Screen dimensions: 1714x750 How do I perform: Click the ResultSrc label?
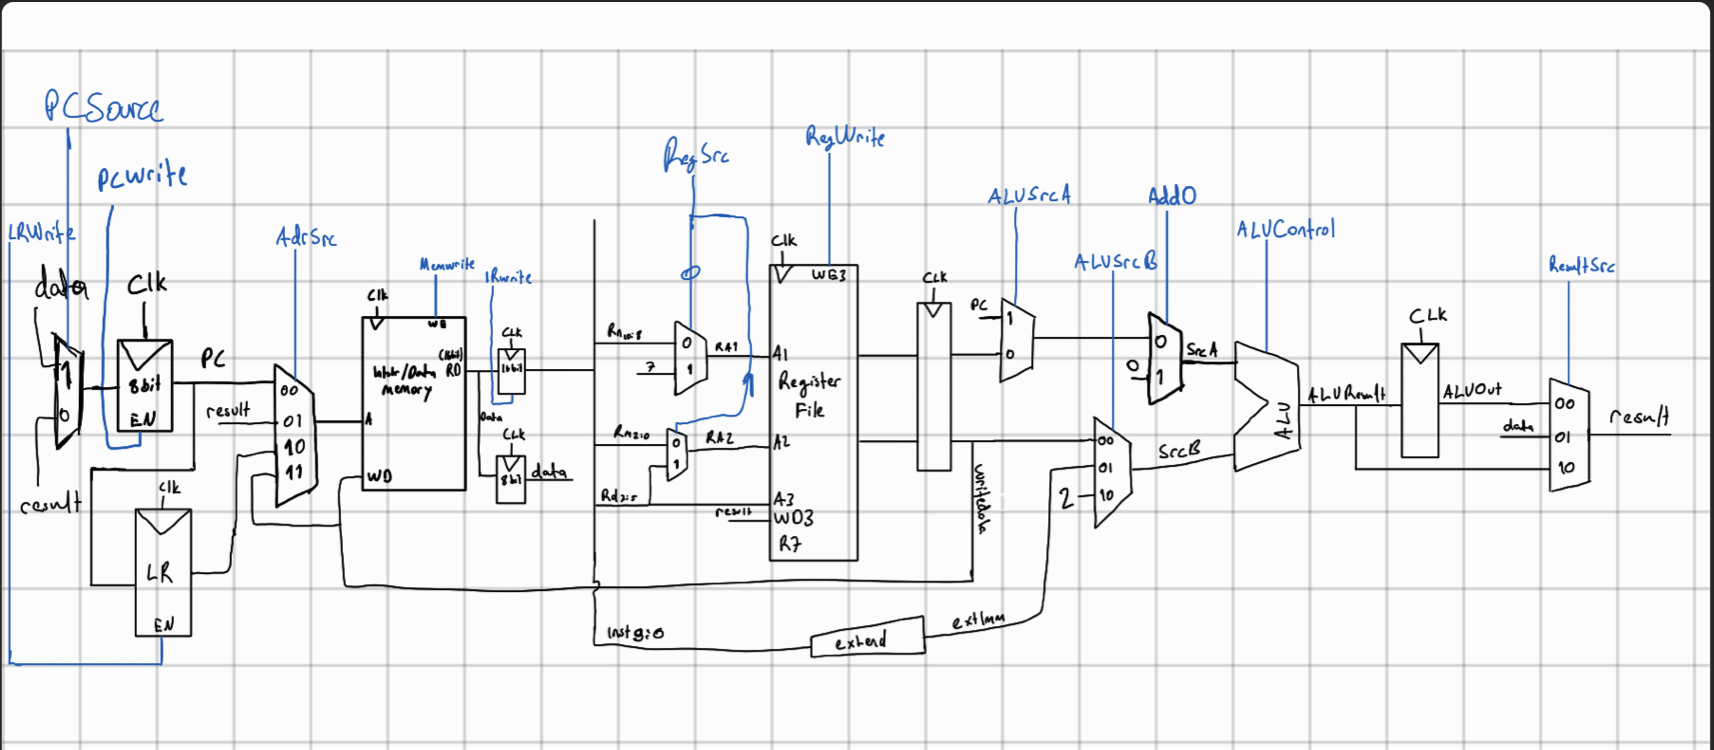point(1581,265)
